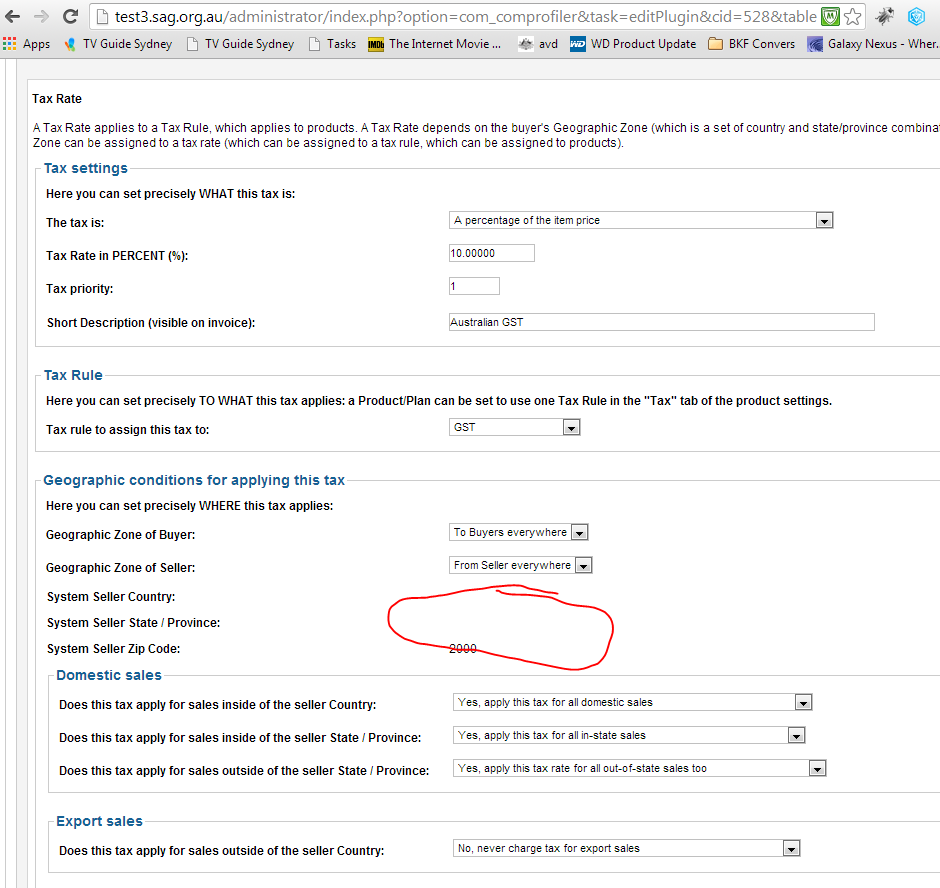Expand the GST tax rule dropdown
940x888 pixels.
514,428
